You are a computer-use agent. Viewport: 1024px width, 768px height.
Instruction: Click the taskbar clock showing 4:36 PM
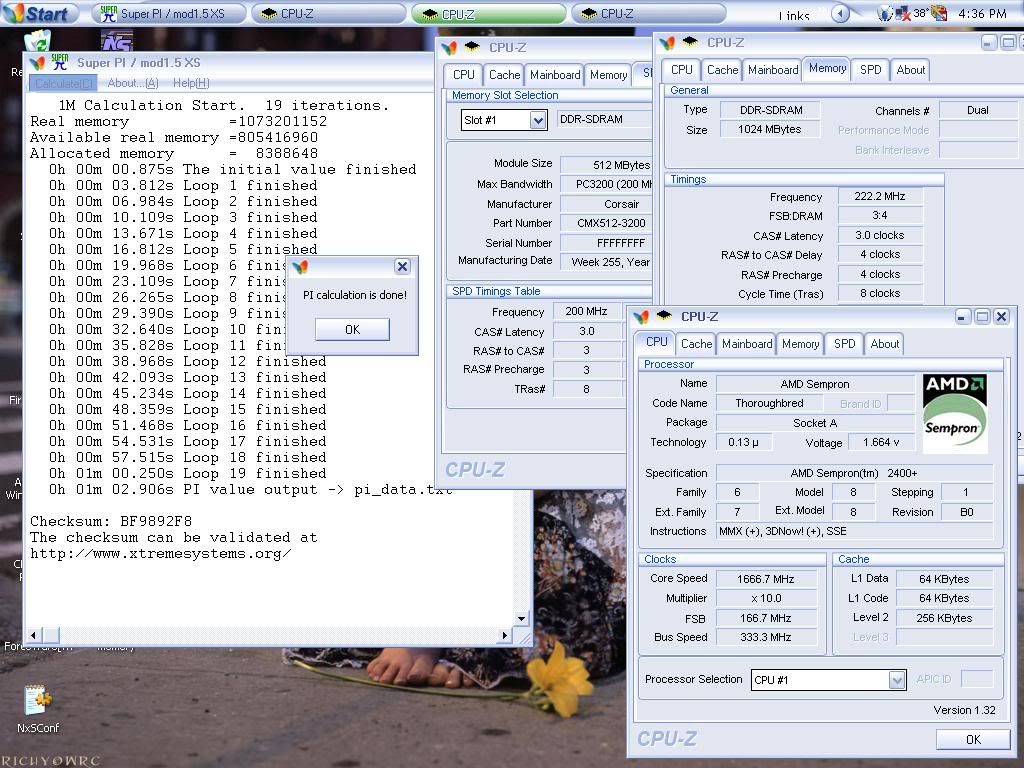click(x=982, y=14)
